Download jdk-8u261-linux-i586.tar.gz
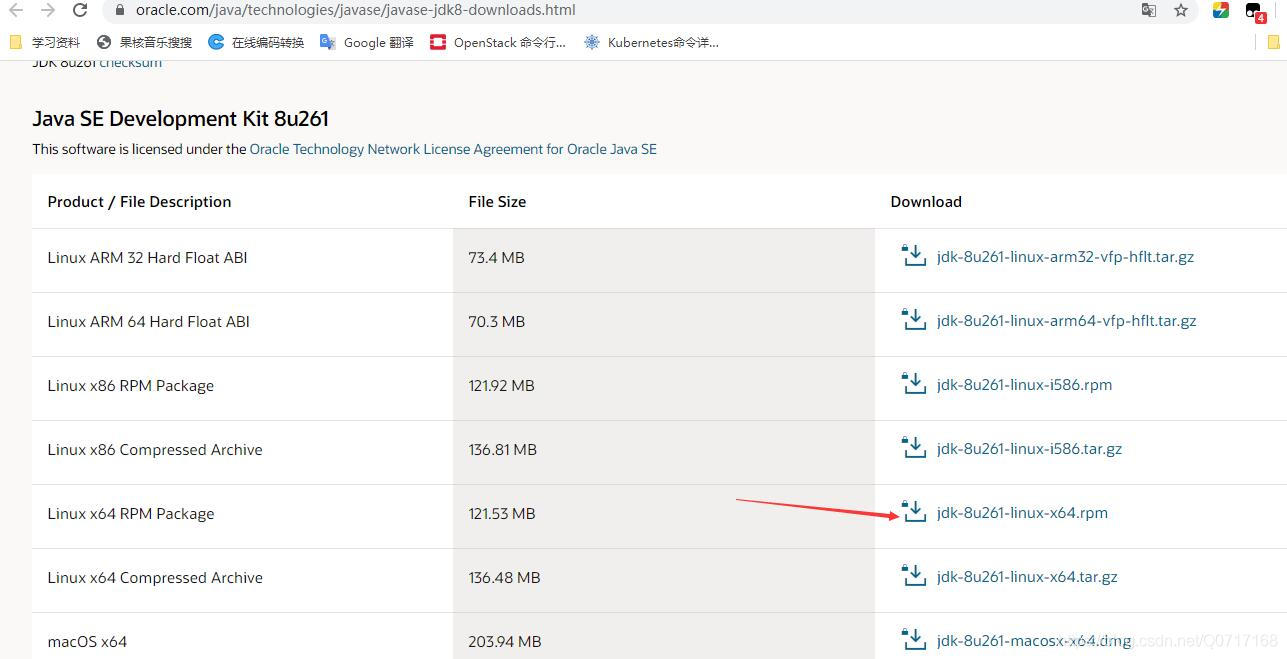 tap(1029, 449)
